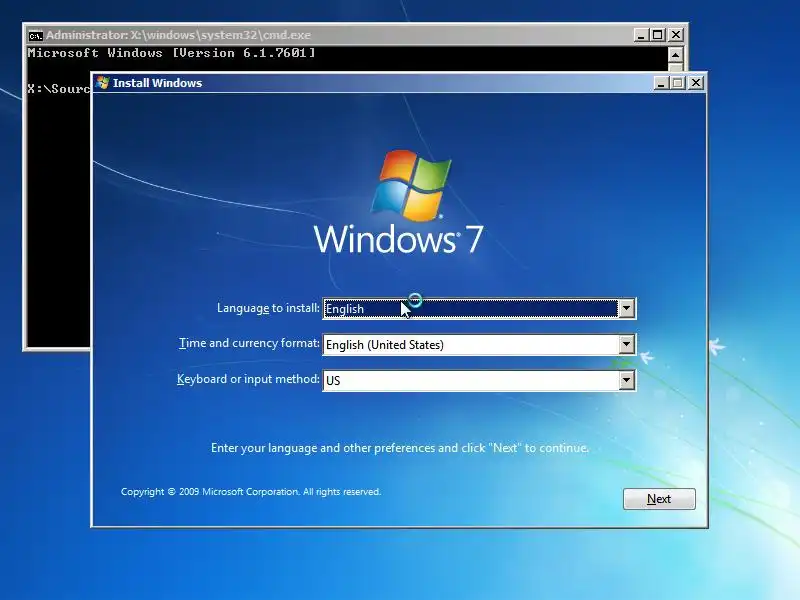Screen dimensions: 800x600
Task: Click the Install Windows title bar icon
Action: 103,83
